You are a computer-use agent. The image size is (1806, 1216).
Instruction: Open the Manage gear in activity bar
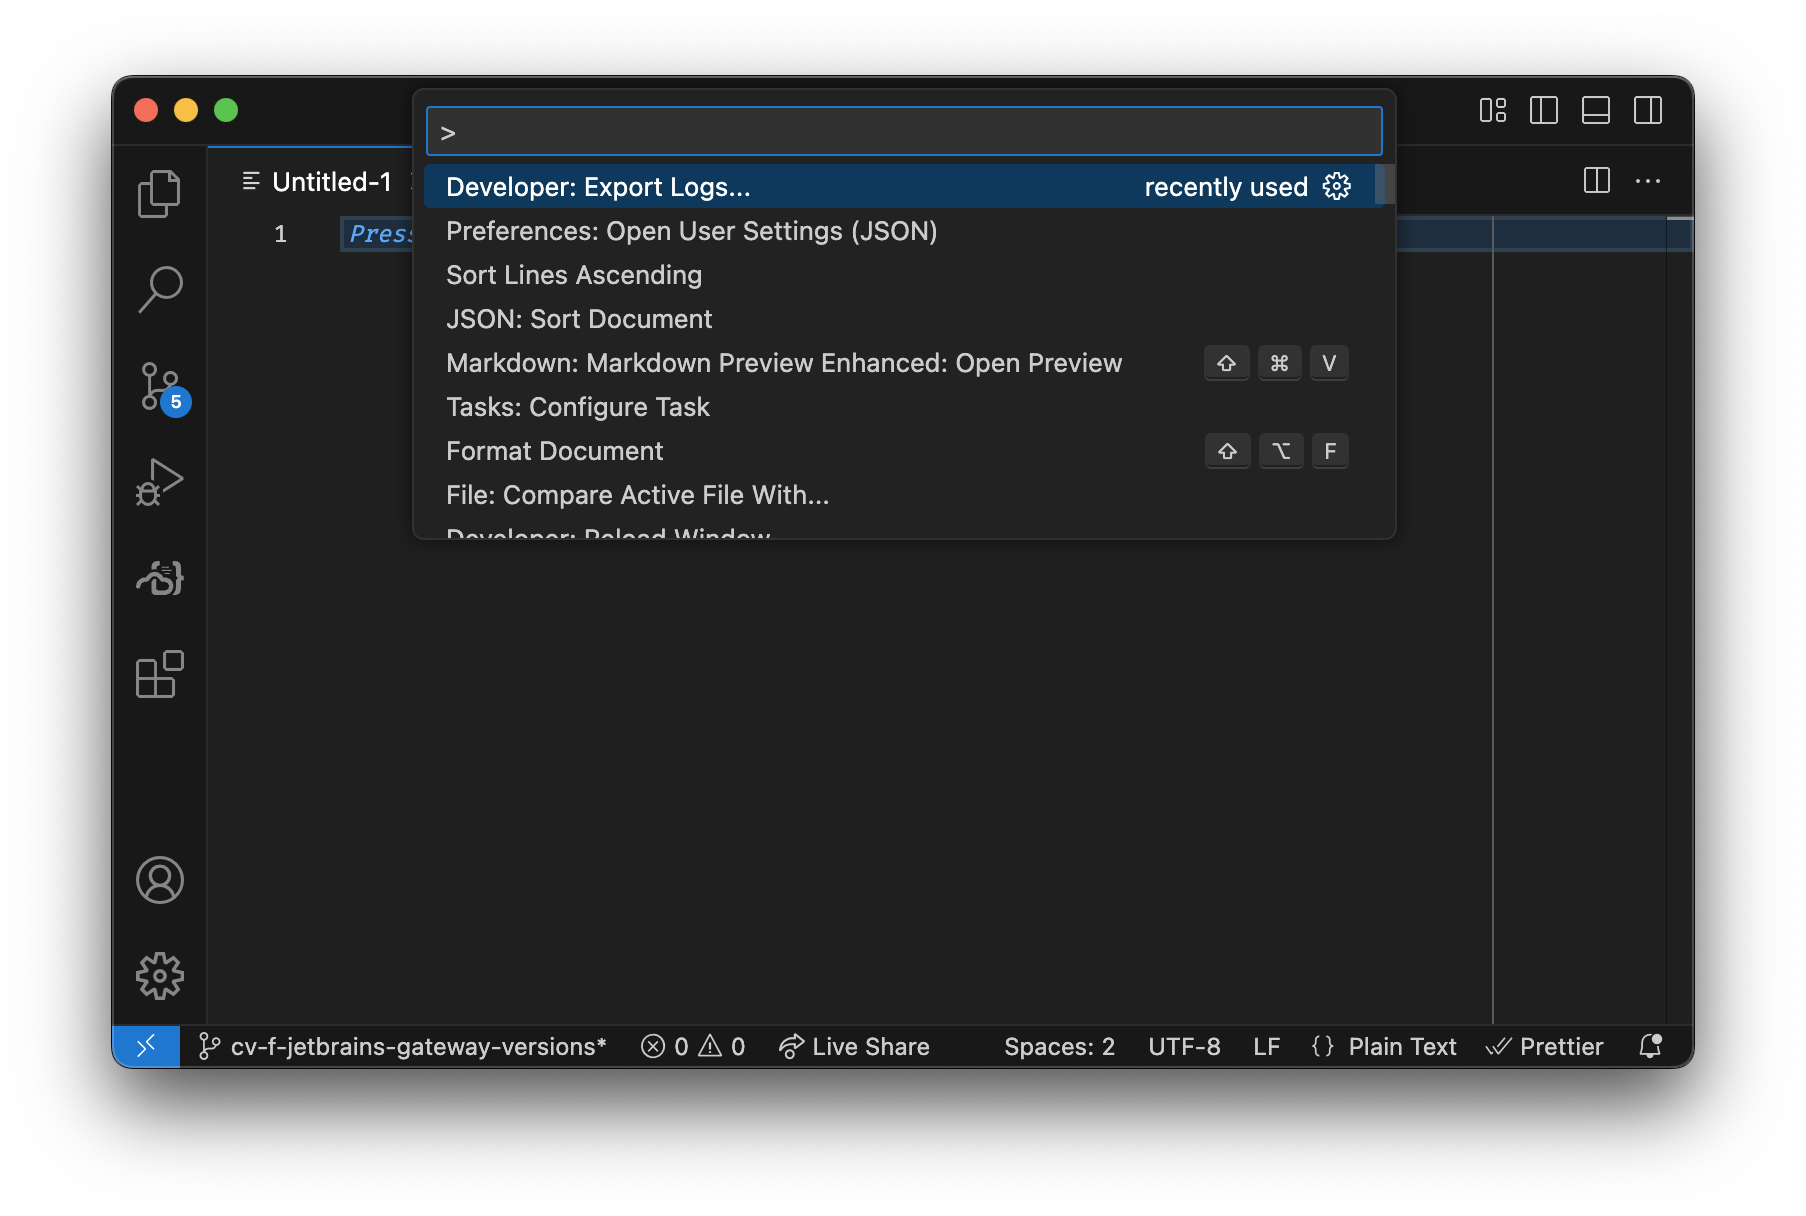pyautogui.click(x=159, y=976)
